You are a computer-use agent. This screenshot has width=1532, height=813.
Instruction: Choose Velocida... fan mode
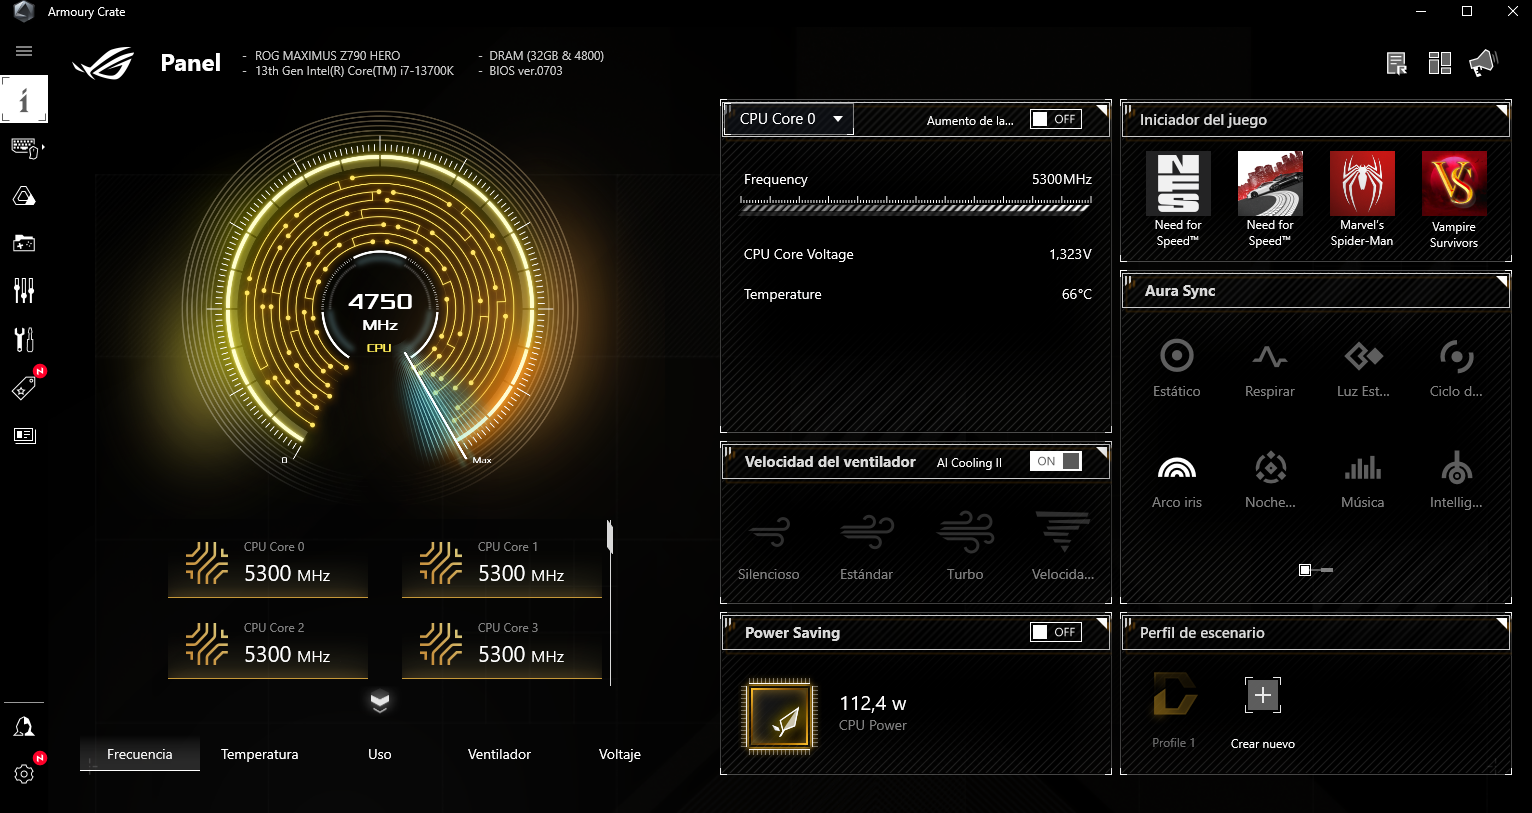coord(1063,546)
